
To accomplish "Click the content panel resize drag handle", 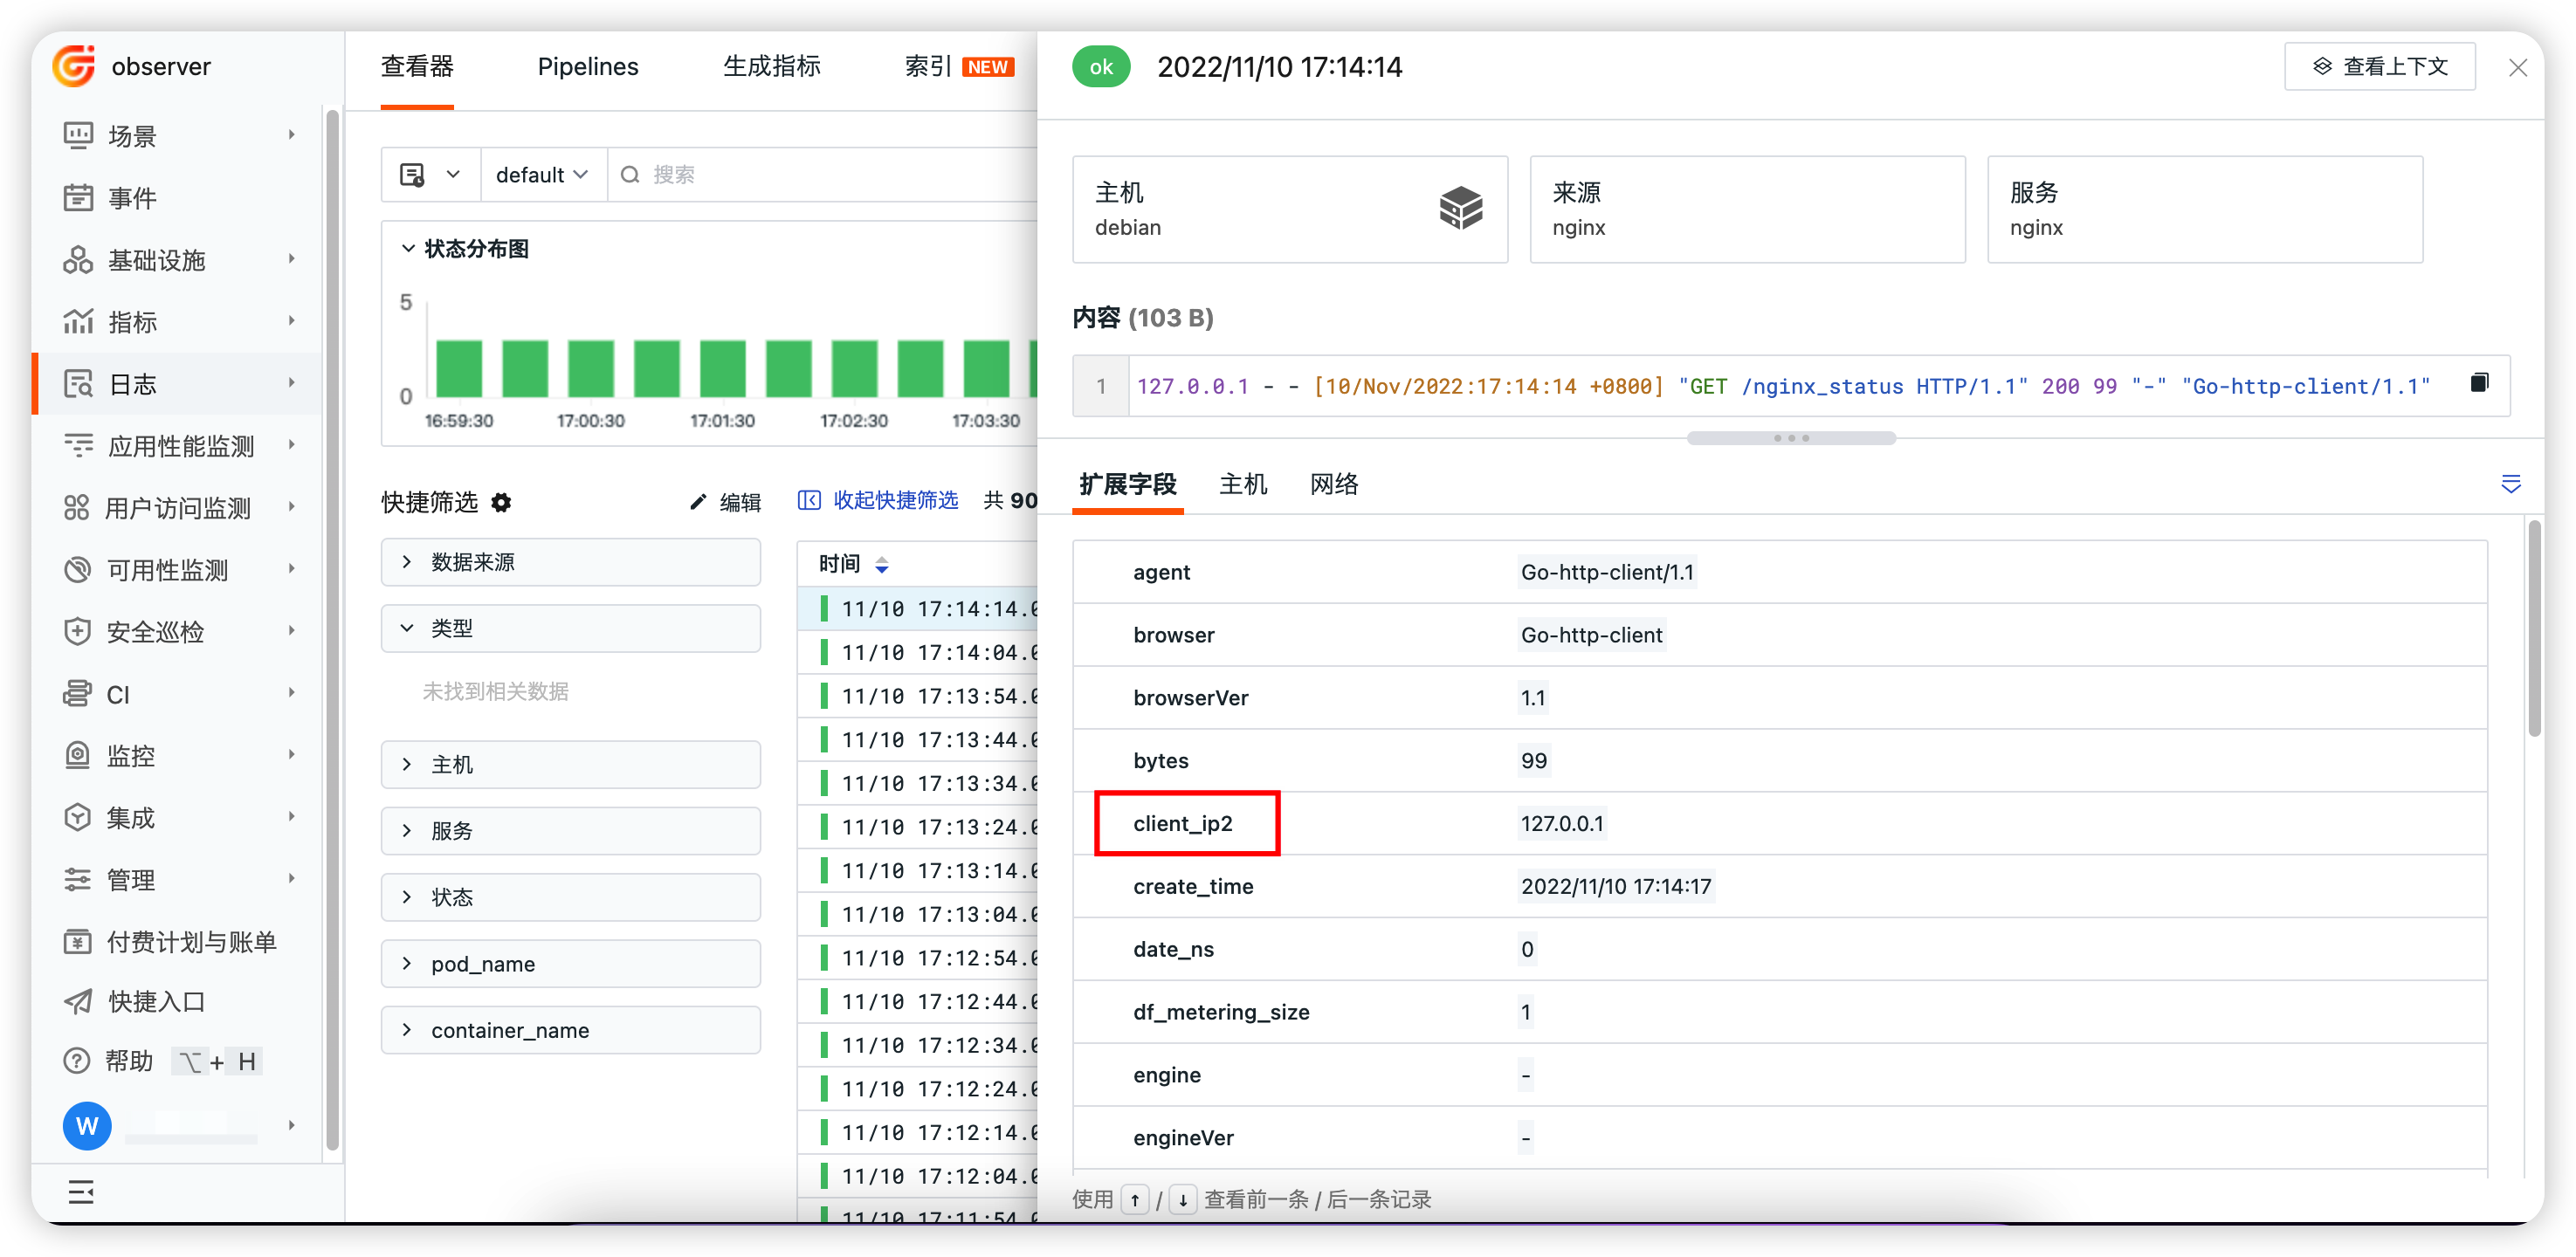I will click(1790, 438).
